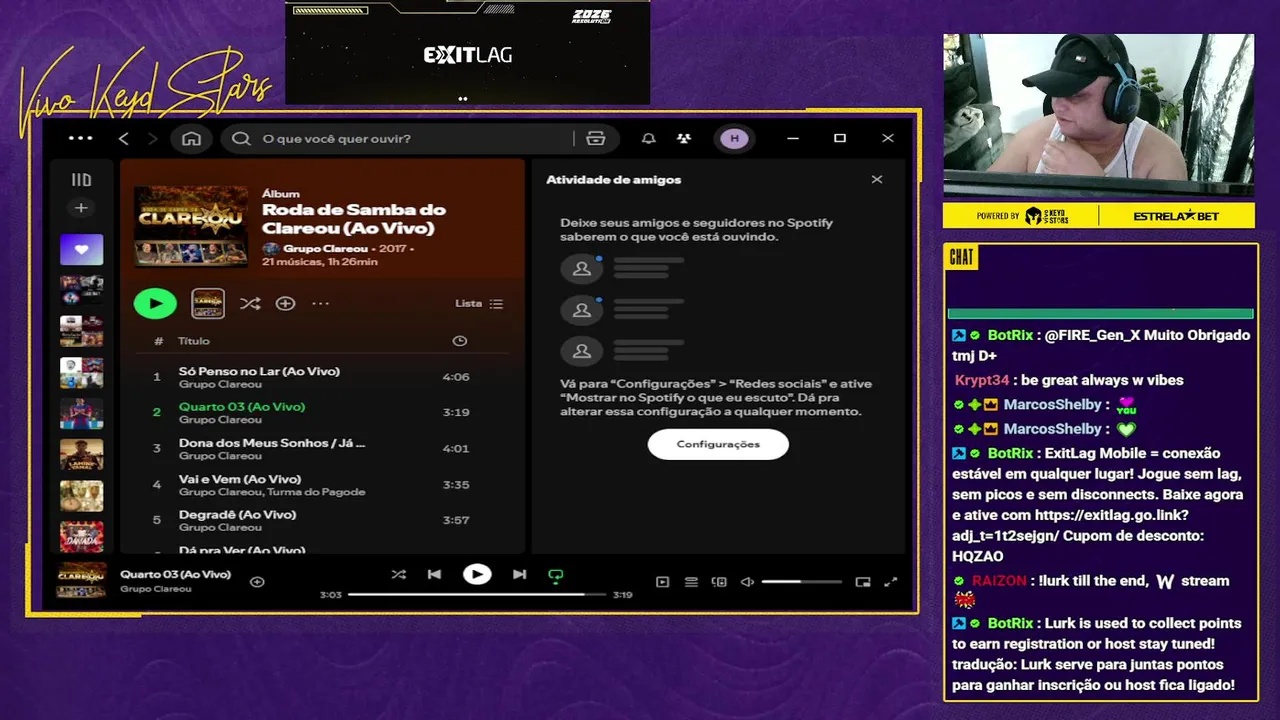Open the Spotify three-dots main menu

(x=81, y=138)
